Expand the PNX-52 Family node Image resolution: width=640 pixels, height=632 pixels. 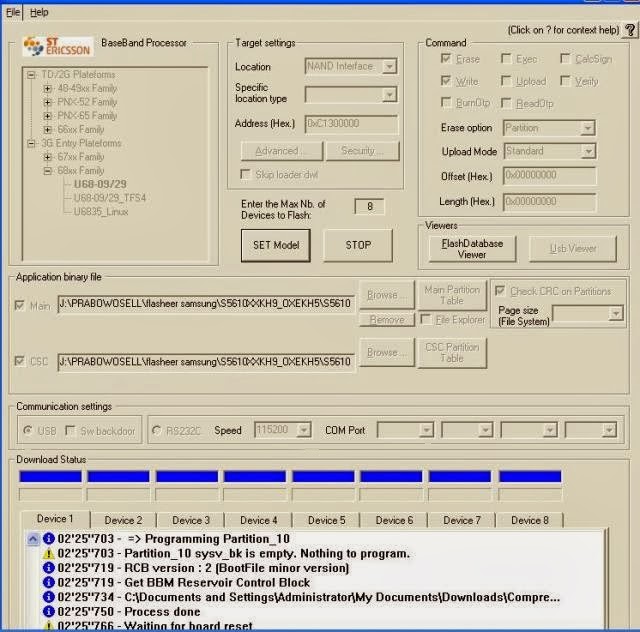[48, 102]
